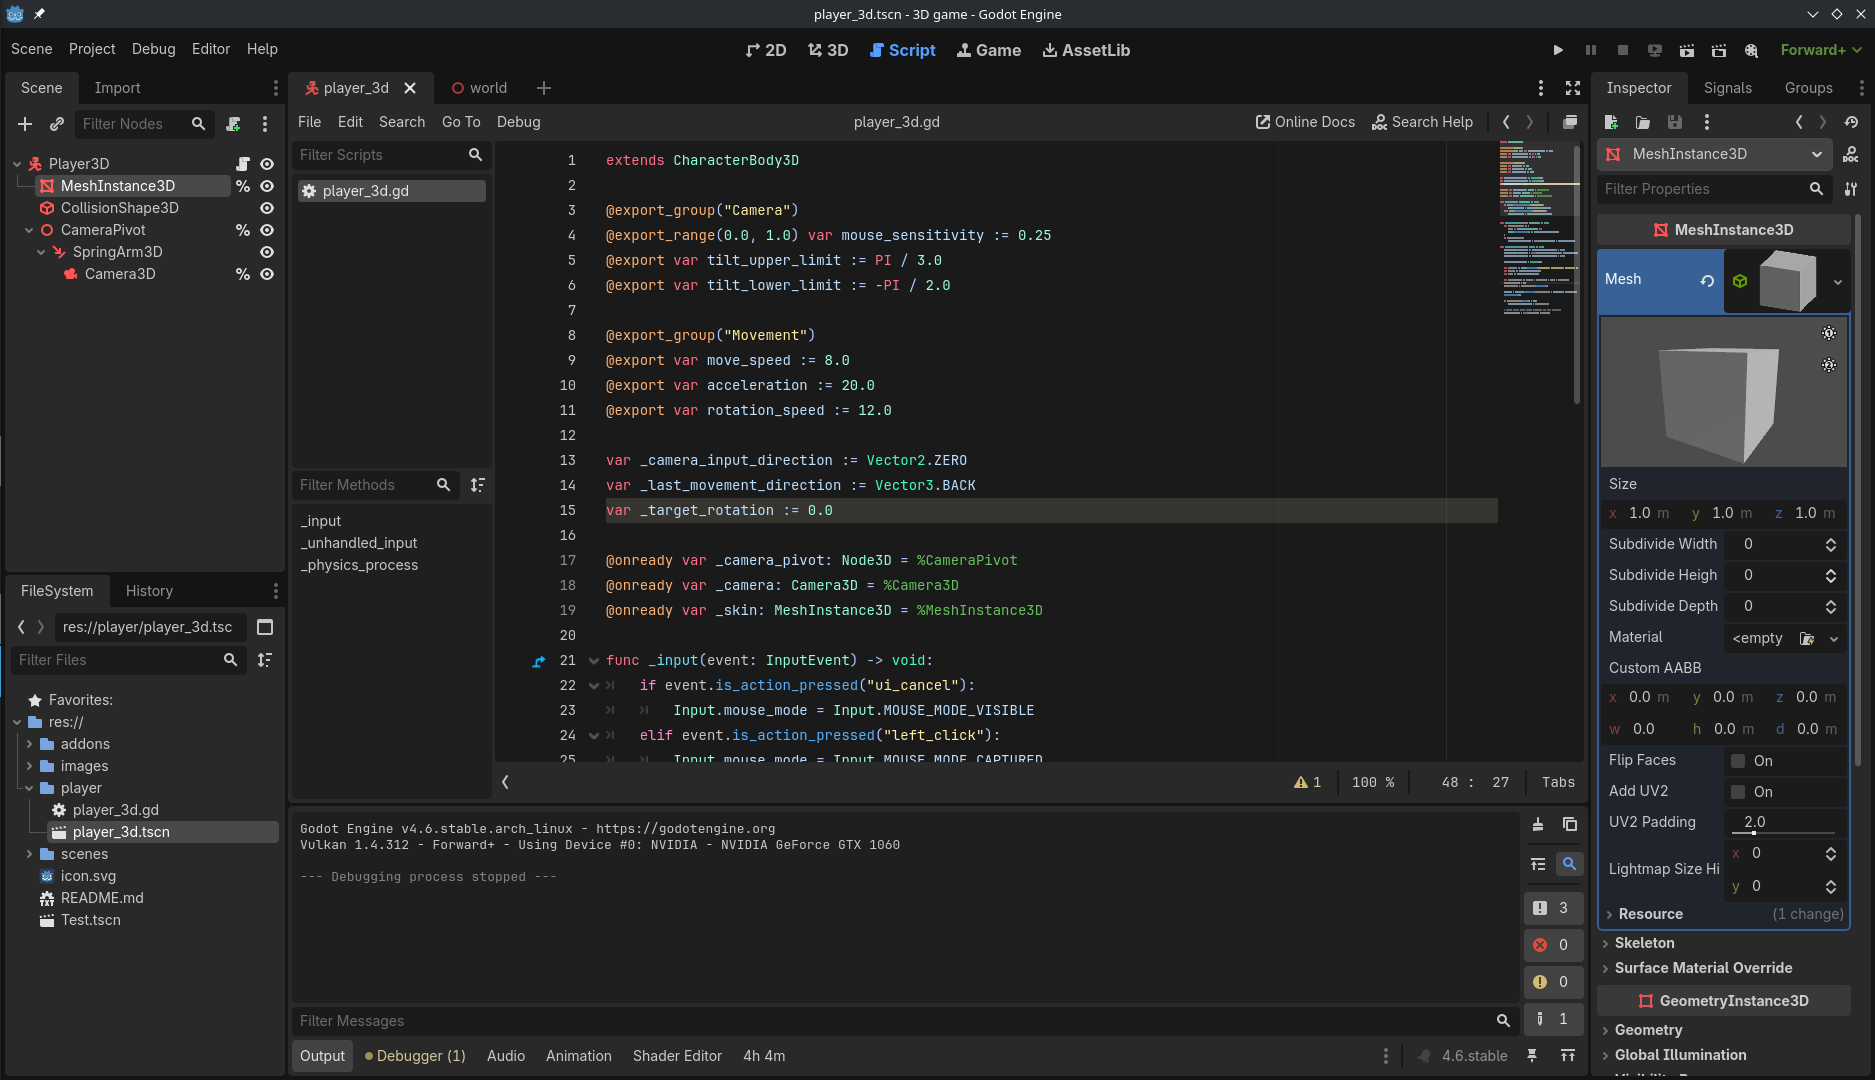
Task: Click the Search Help button
Action: click(x=1422, y=122)
